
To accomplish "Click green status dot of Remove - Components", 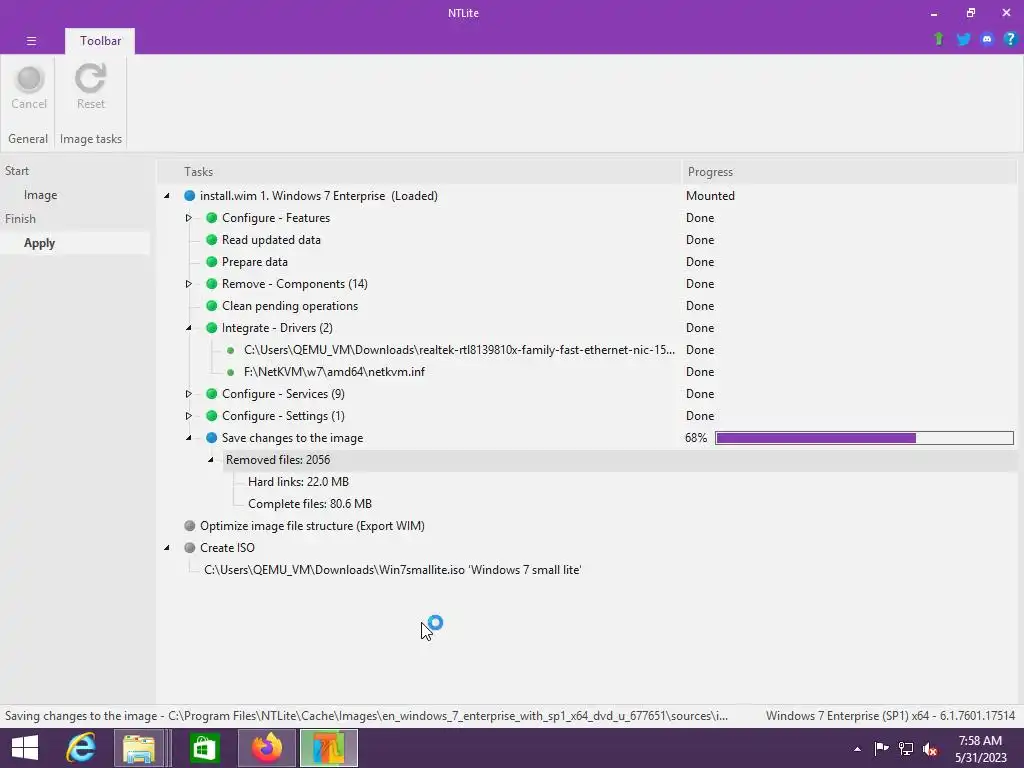I will 212,284.
